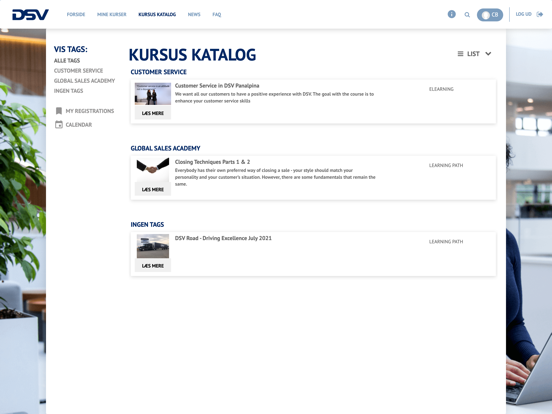
Task: Open My Registrations link
Action: [90, 111]
